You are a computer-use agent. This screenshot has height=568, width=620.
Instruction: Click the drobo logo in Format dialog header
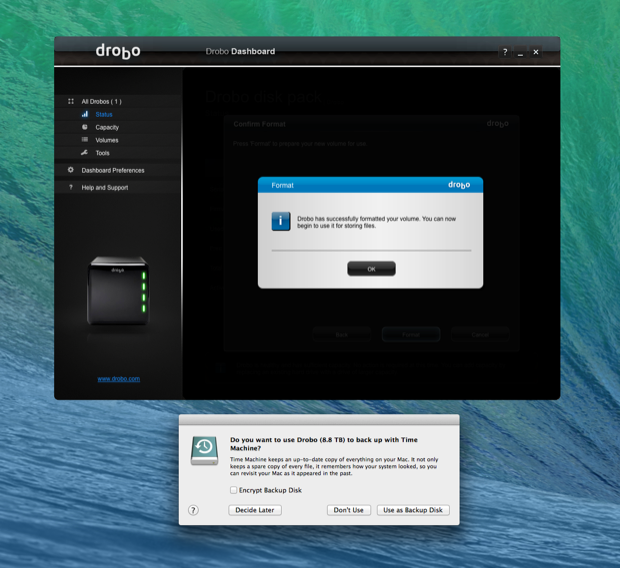(x=459, y=185)
